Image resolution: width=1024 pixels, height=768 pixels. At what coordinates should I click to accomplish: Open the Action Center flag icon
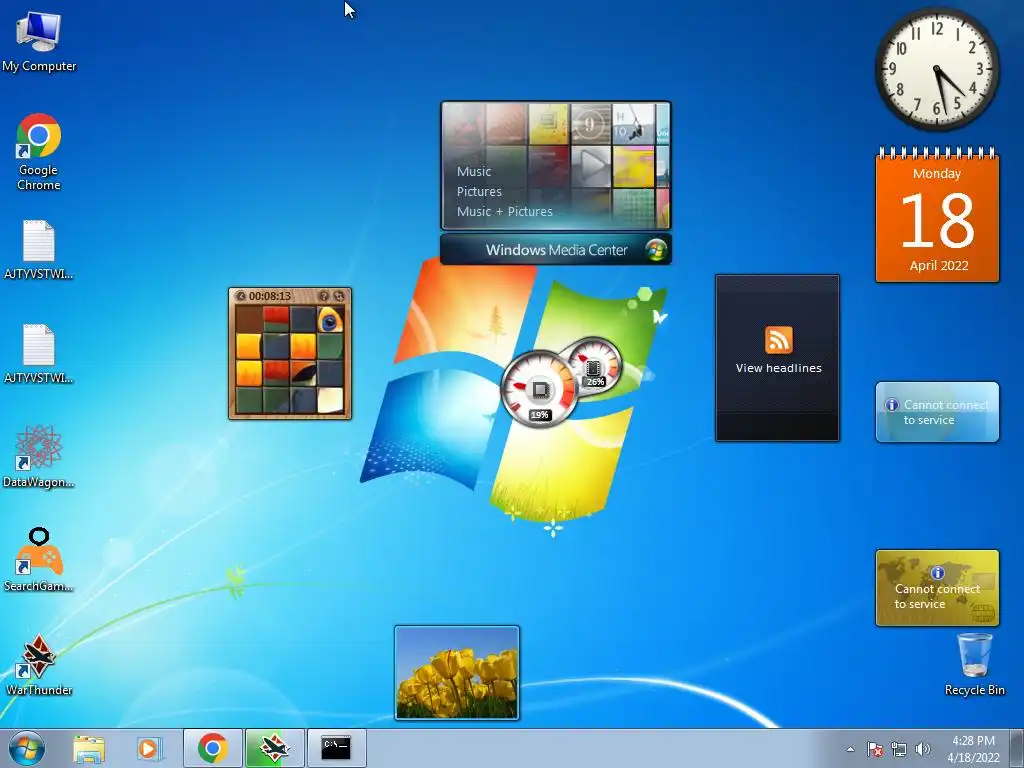point(875,749)
